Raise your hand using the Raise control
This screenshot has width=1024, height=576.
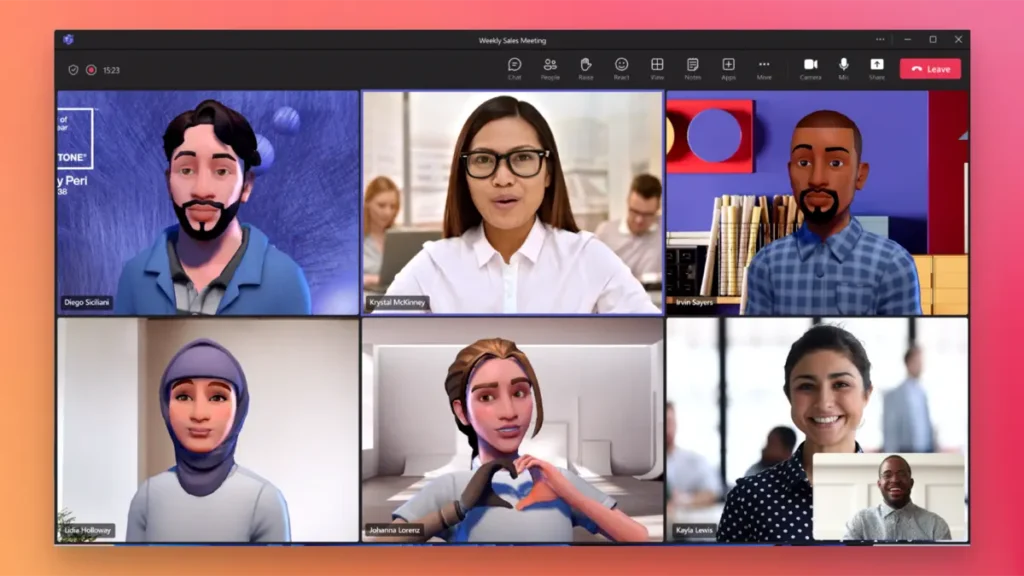pyautogui.click(x=586, y=68)
